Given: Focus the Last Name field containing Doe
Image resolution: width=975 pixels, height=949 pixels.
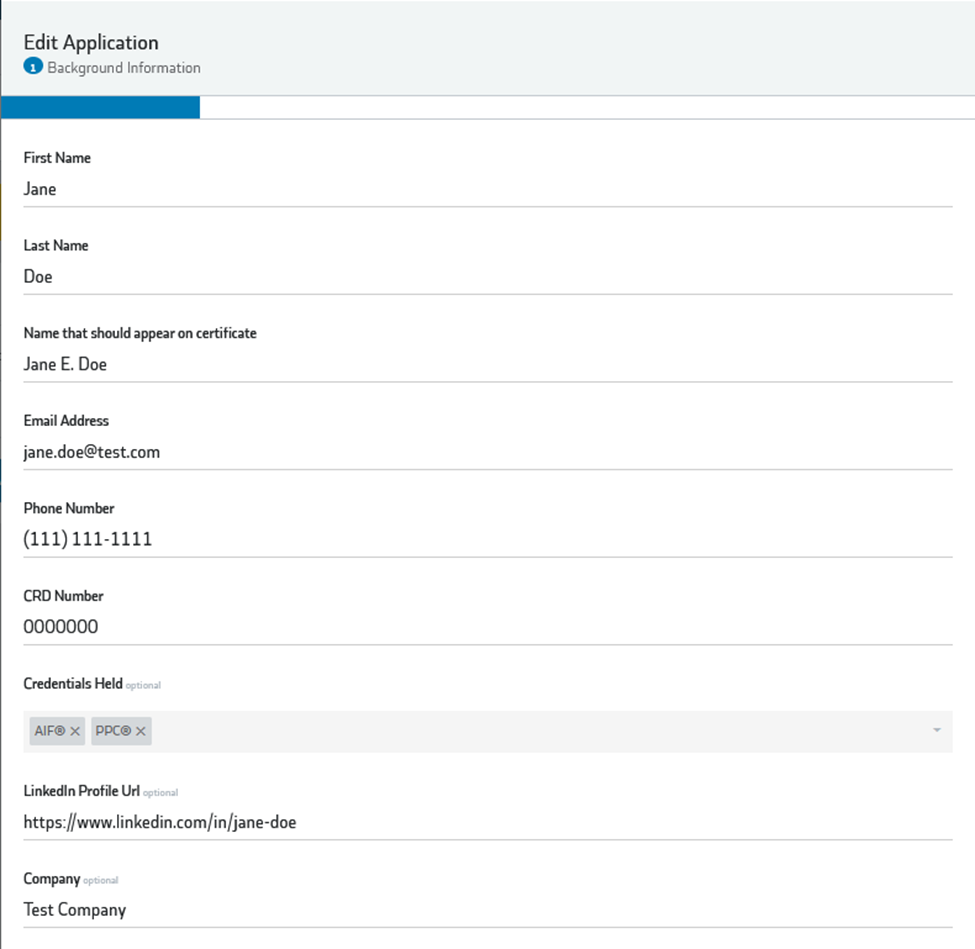Looking at the screenshot, I should (x=487, y=277).
